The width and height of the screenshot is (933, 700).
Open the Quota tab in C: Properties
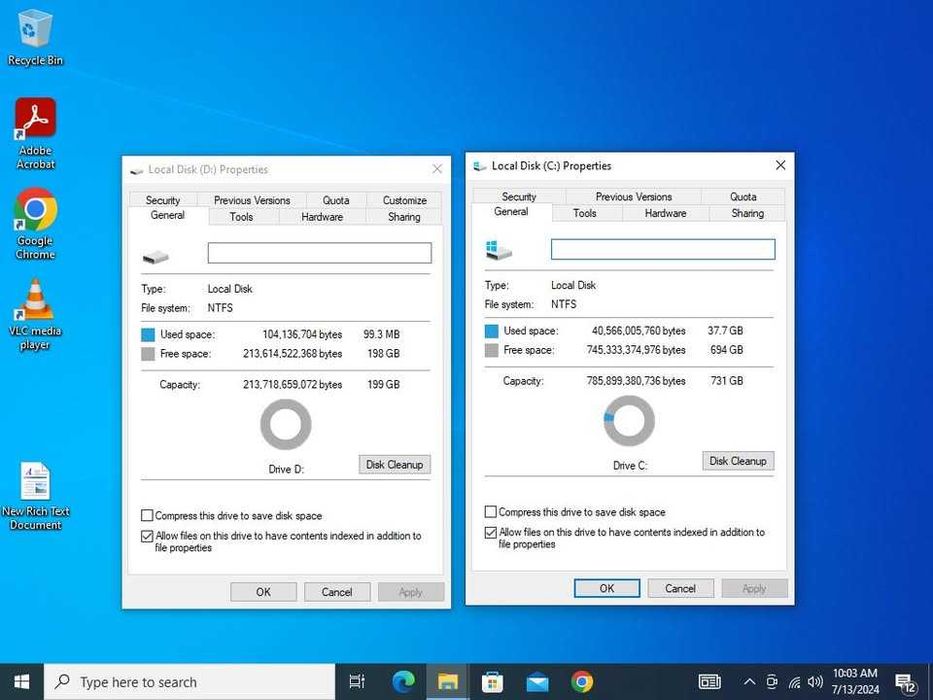(x=743, y=196)
